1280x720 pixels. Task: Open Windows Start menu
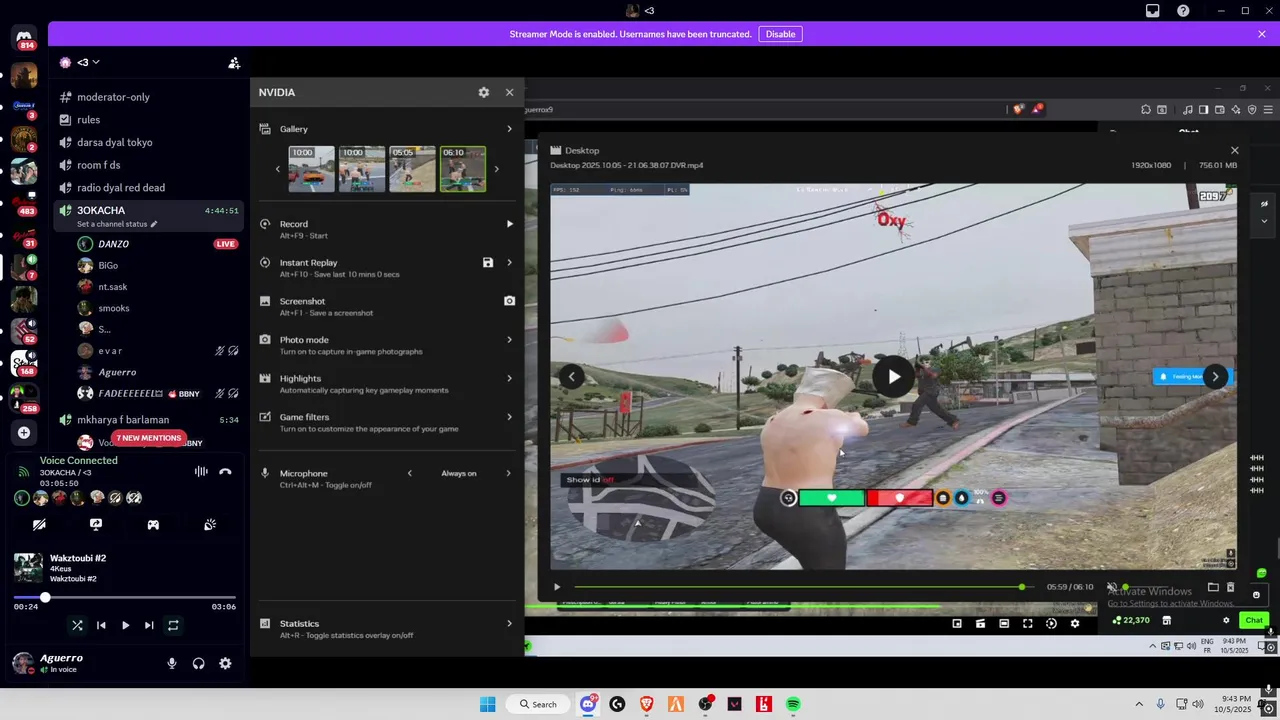487,704
